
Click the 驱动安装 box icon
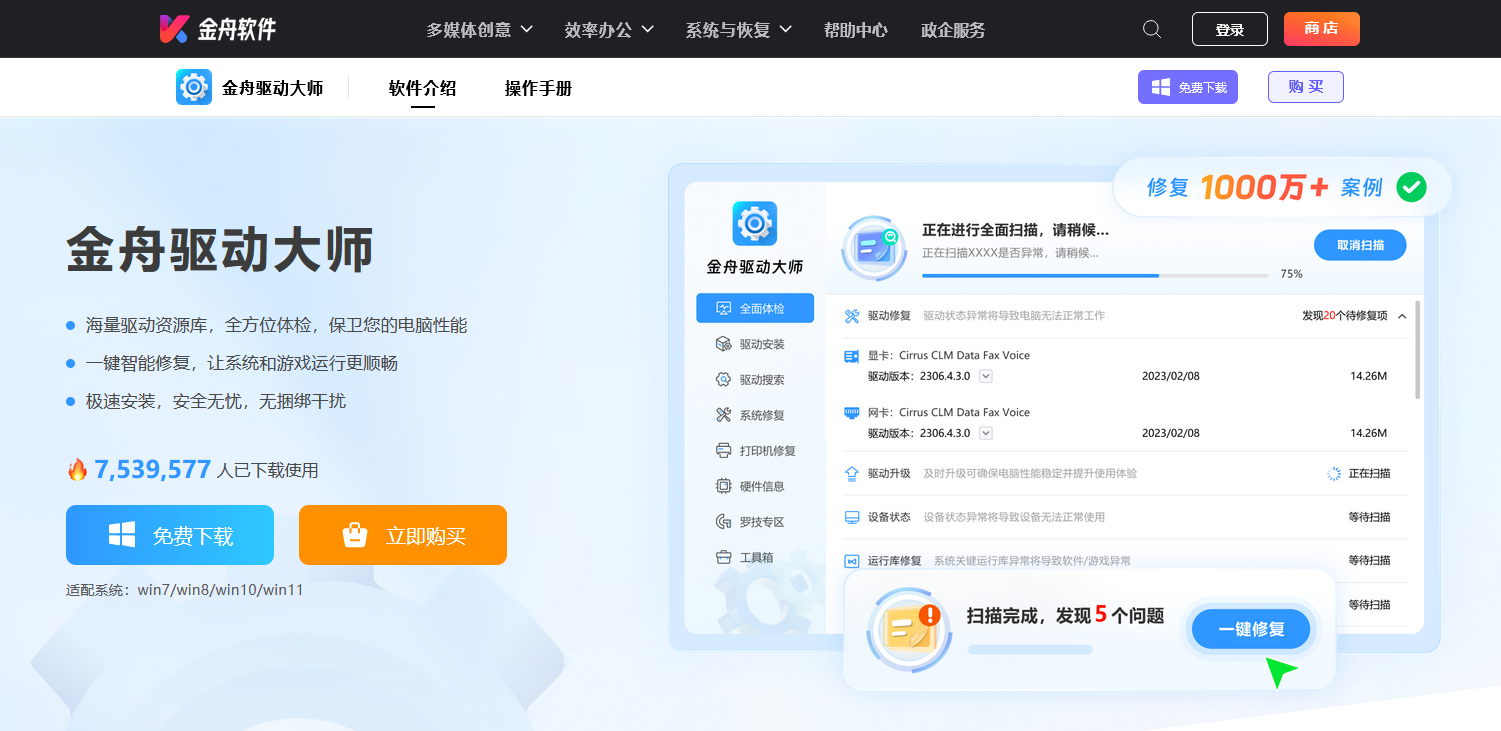(x=724, y=344)
